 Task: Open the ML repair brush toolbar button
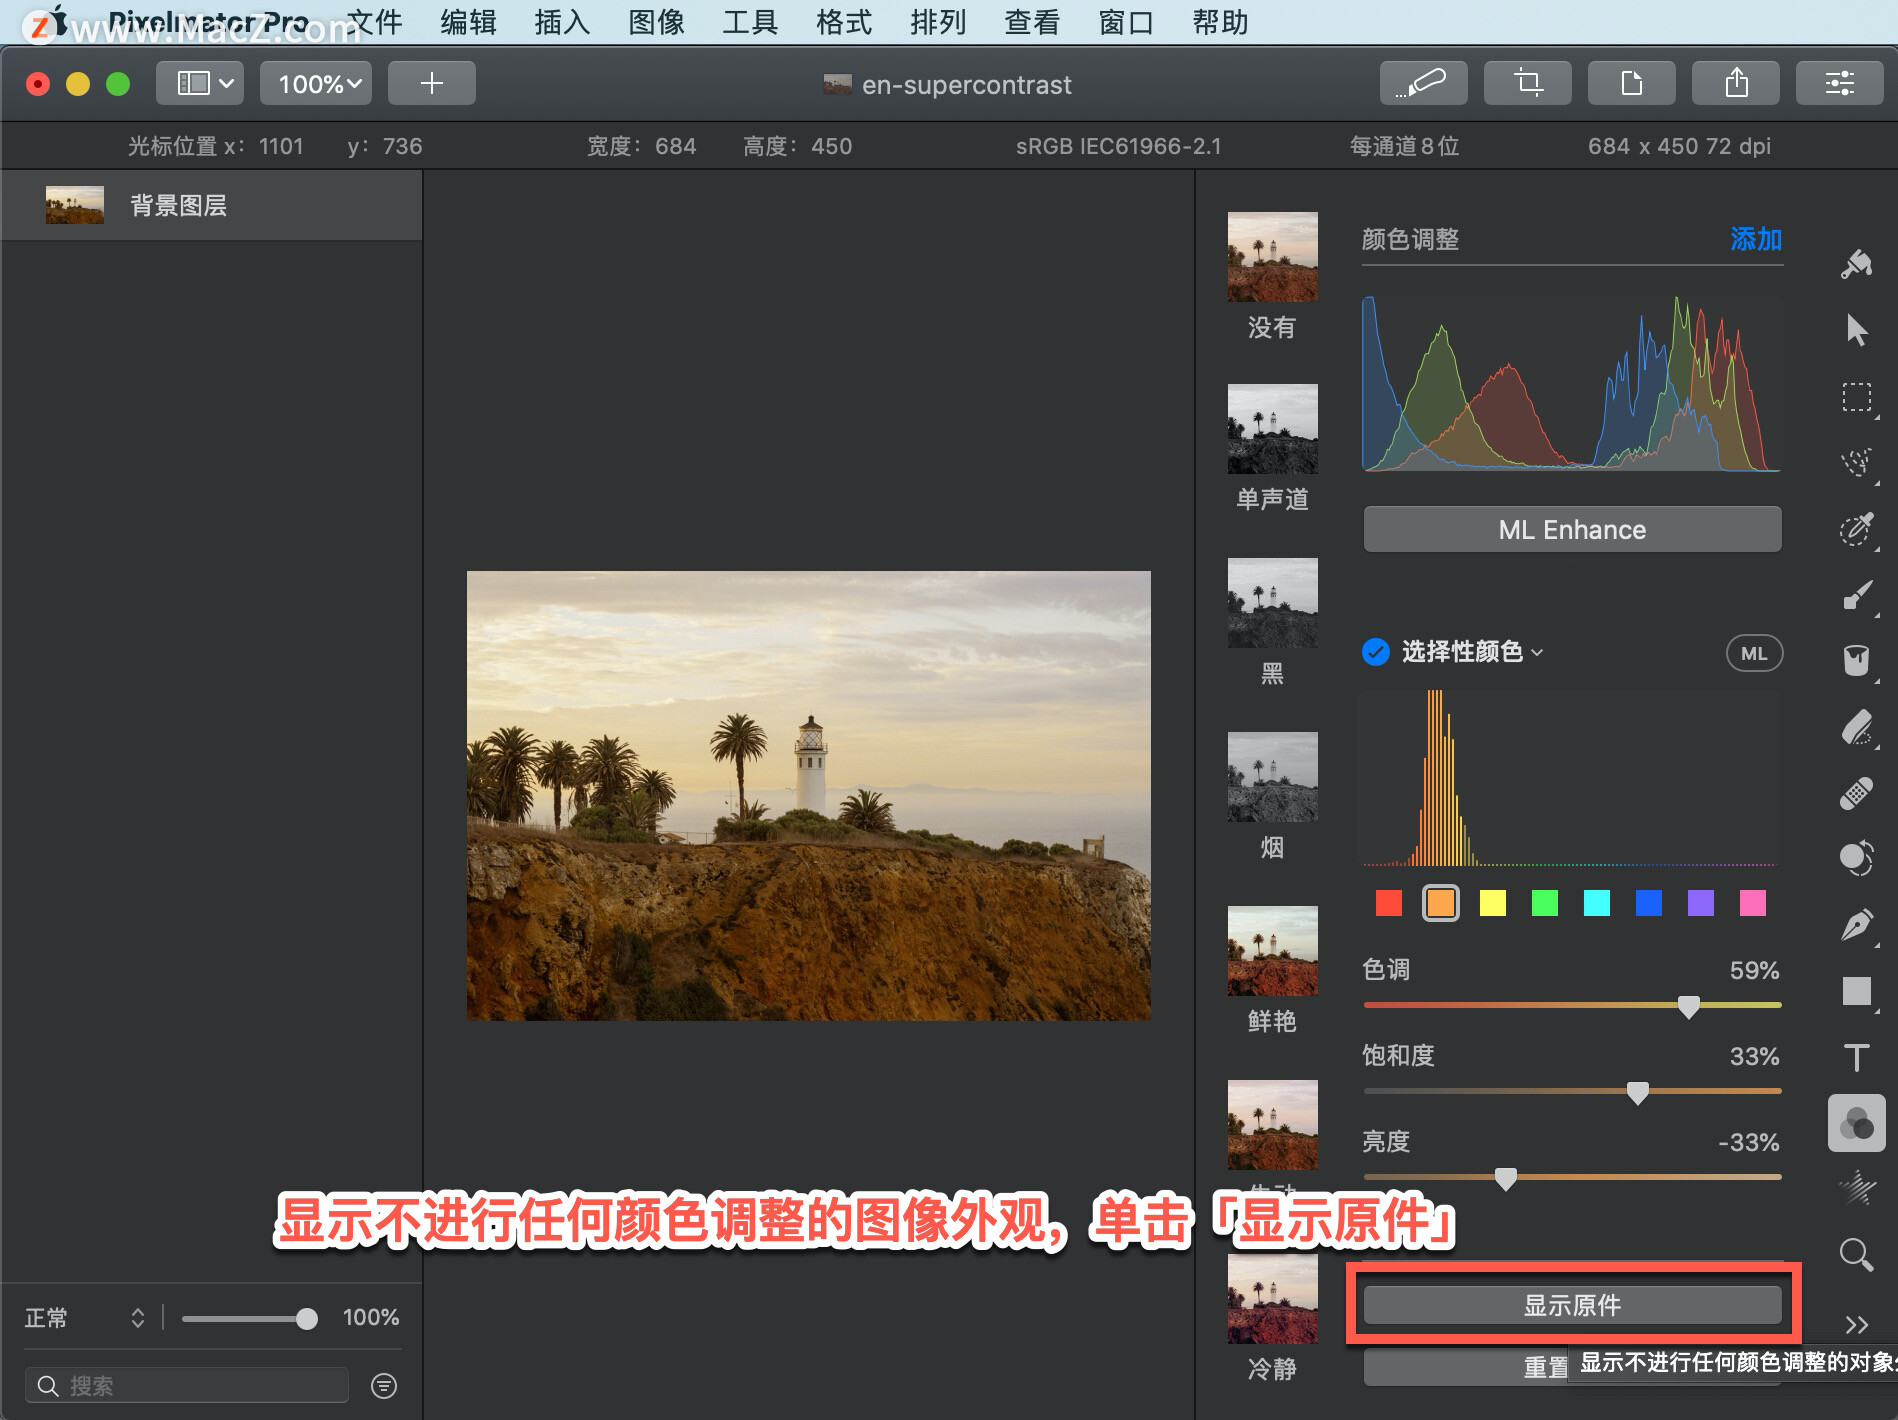coord(1423,83)
